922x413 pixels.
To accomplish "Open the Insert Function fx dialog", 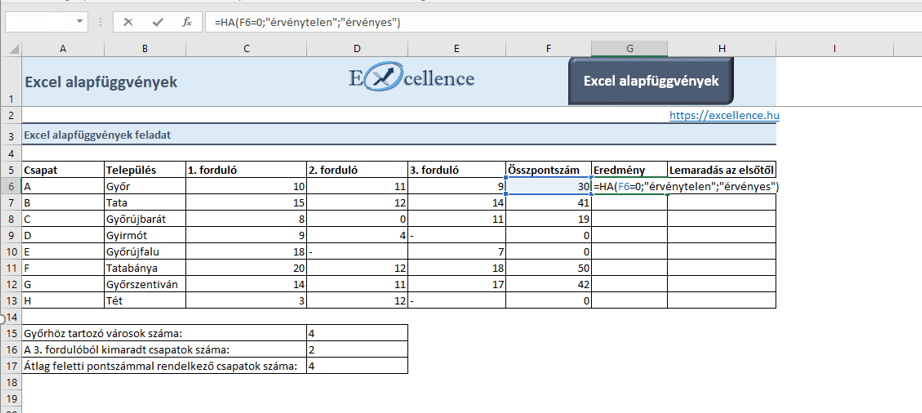I will click(187, 22).
